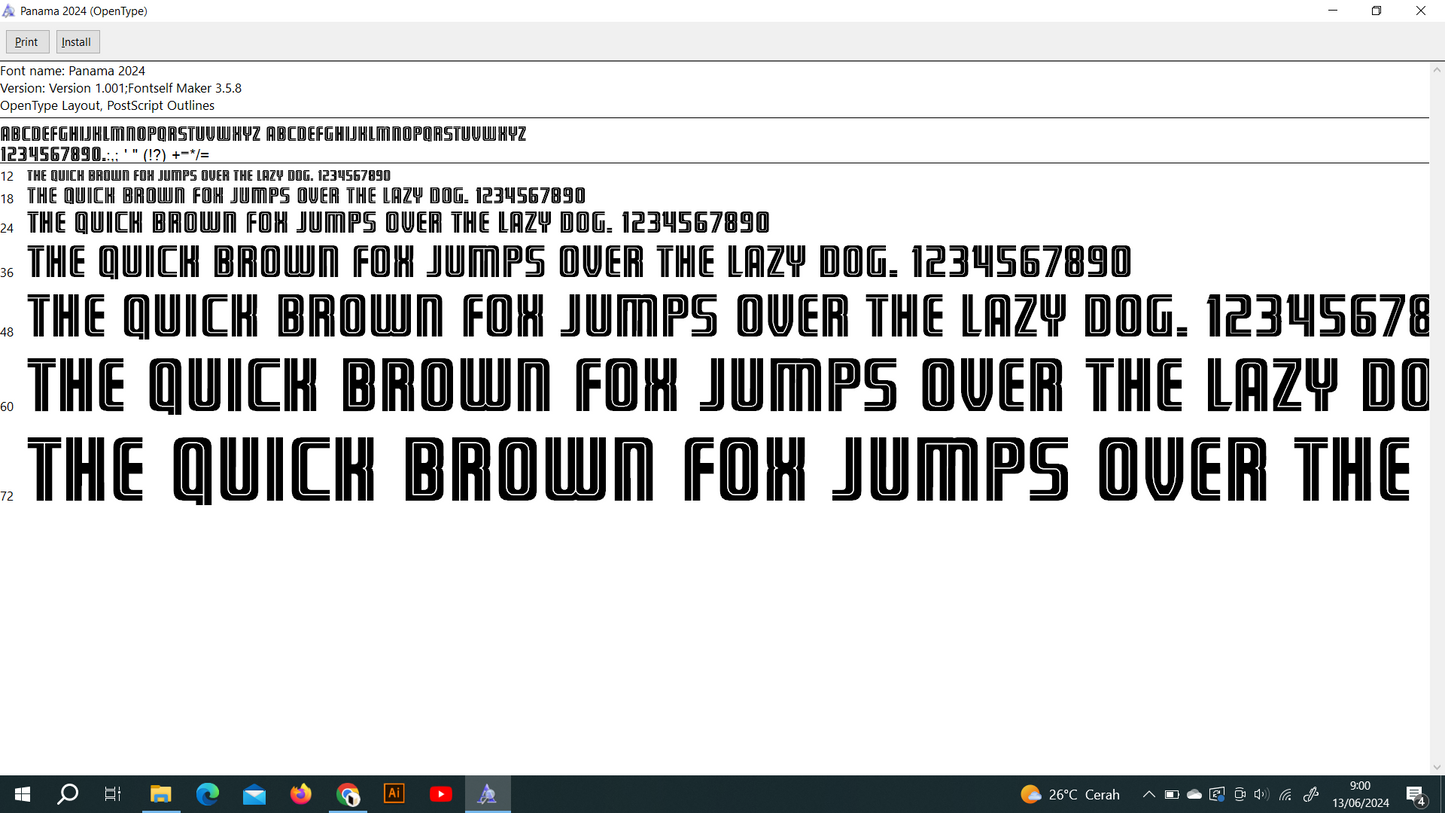Open Task View on the taskbar
The width and height of the screenshot is (1445, 813).
[x=113, y=794]
